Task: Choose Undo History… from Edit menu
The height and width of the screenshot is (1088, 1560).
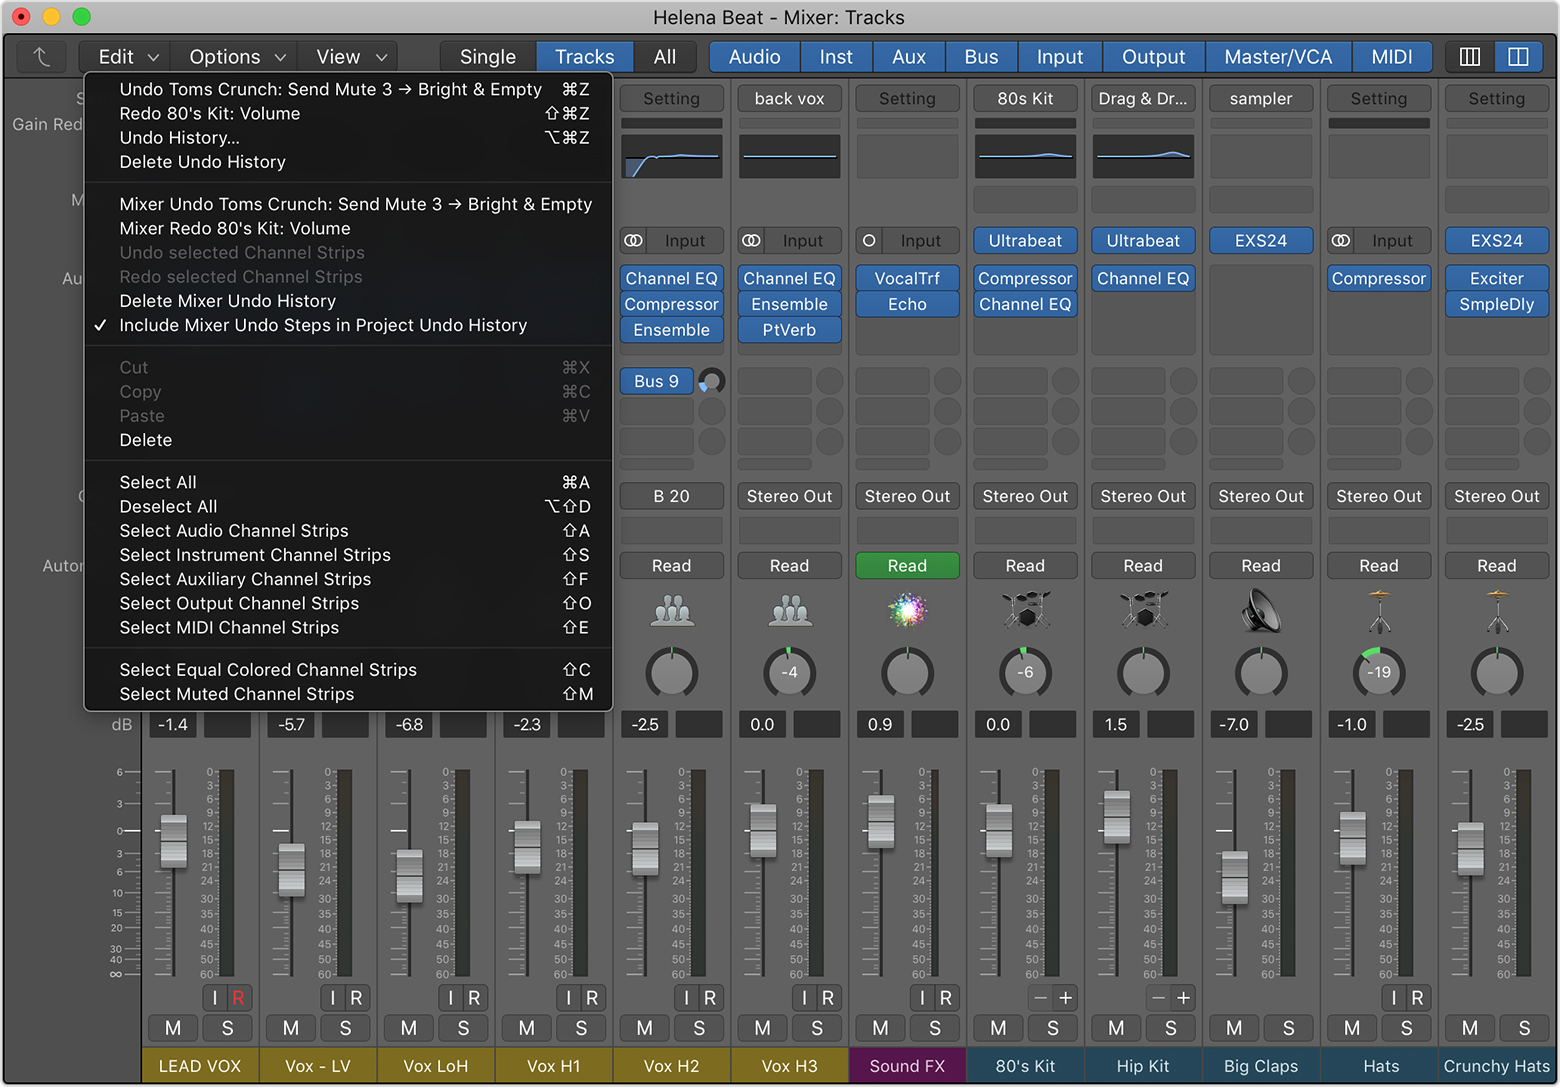Action: pos(348,138)
